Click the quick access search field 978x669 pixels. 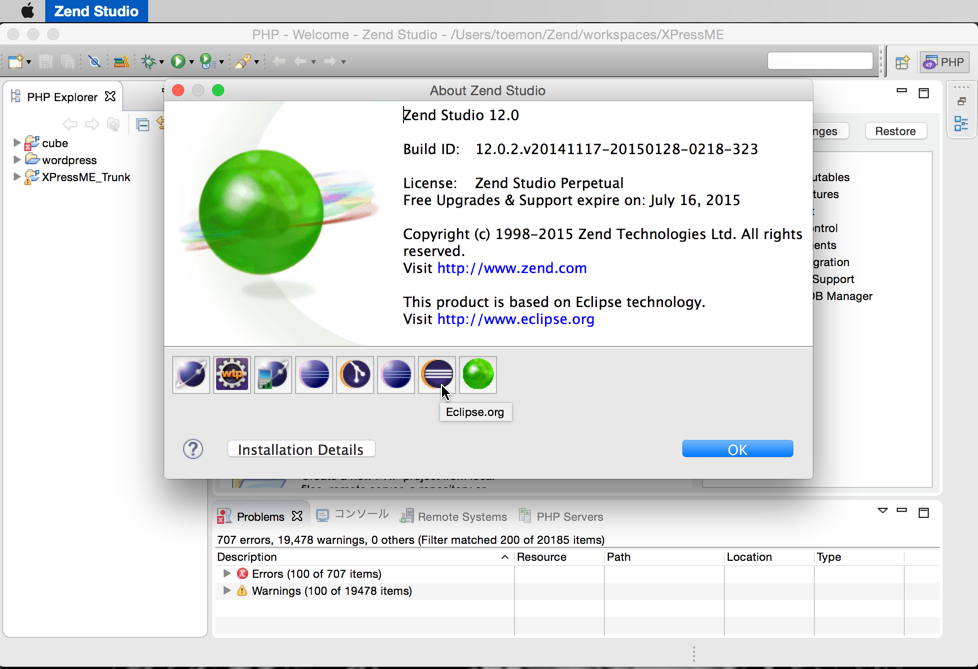(x=820, y=61)
